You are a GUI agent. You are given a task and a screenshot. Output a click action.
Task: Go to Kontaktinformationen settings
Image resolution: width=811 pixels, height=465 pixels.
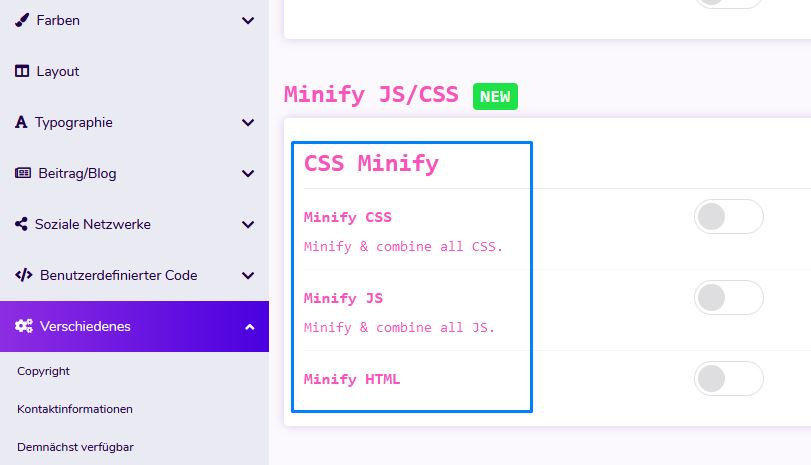coord(75,409)
